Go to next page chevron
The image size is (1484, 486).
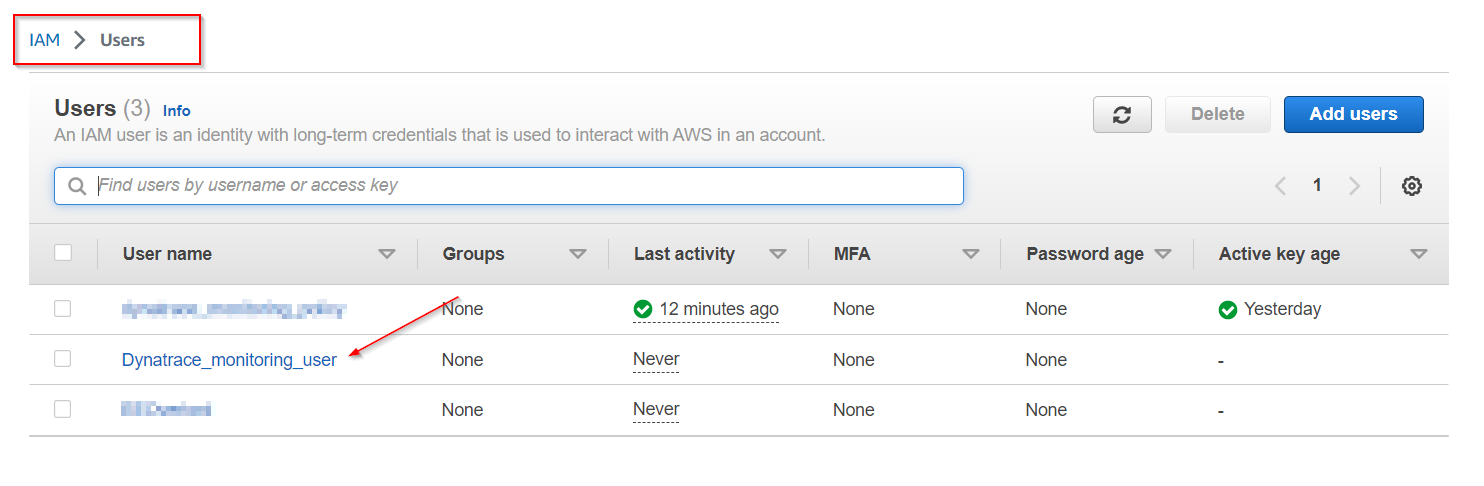click(1354, 186)
